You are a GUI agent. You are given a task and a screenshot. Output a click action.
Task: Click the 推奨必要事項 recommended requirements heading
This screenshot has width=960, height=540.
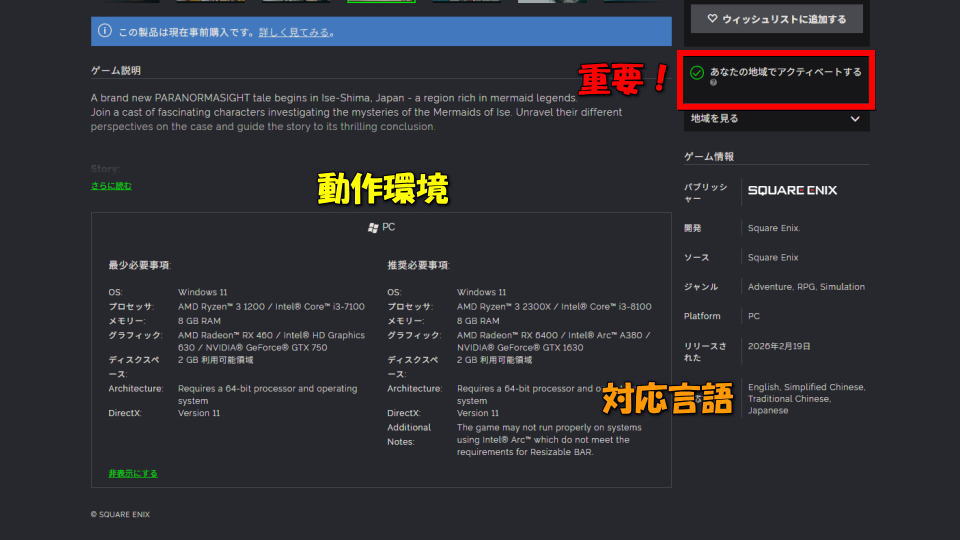tap(418, 265)
